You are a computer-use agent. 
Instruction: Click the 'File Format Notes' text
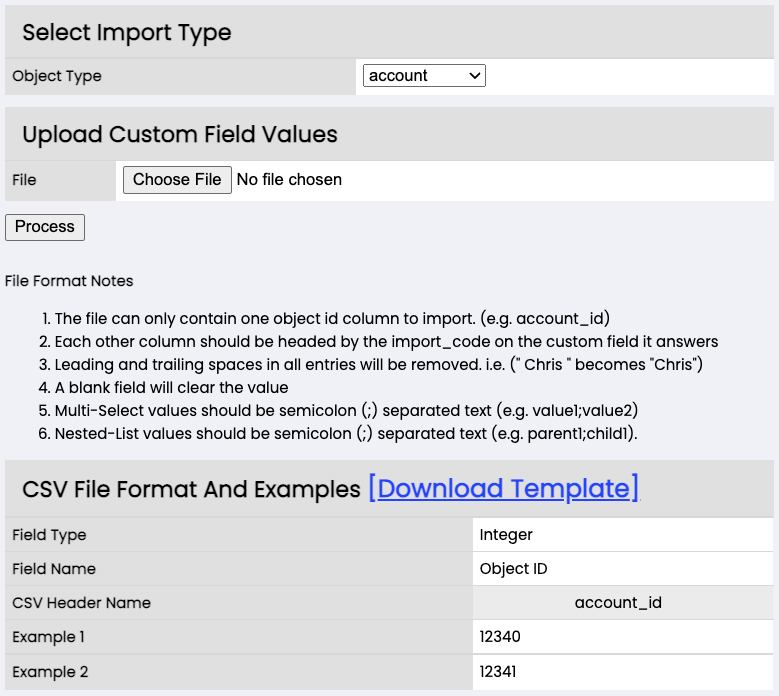[69, 281]
